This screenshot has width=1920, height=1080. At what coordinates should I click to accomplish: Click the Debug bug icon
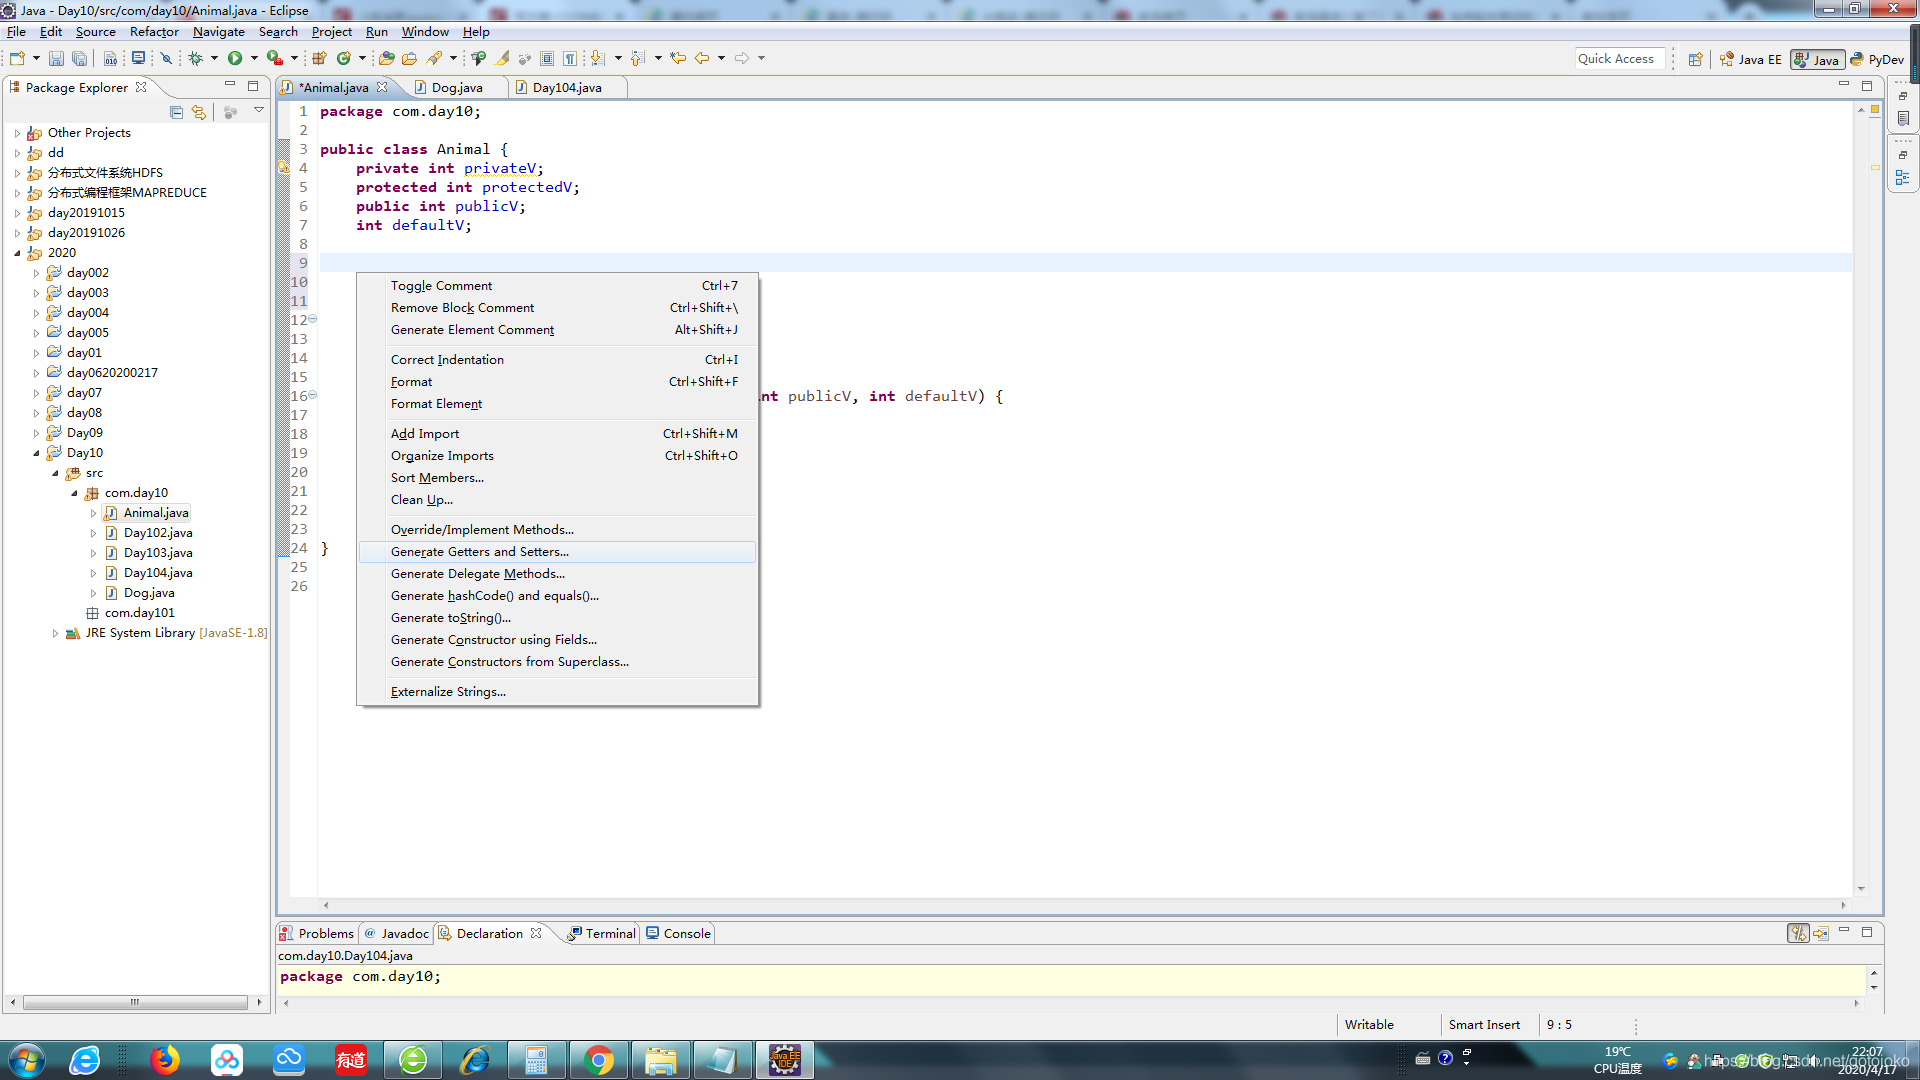tap(195, 58)
